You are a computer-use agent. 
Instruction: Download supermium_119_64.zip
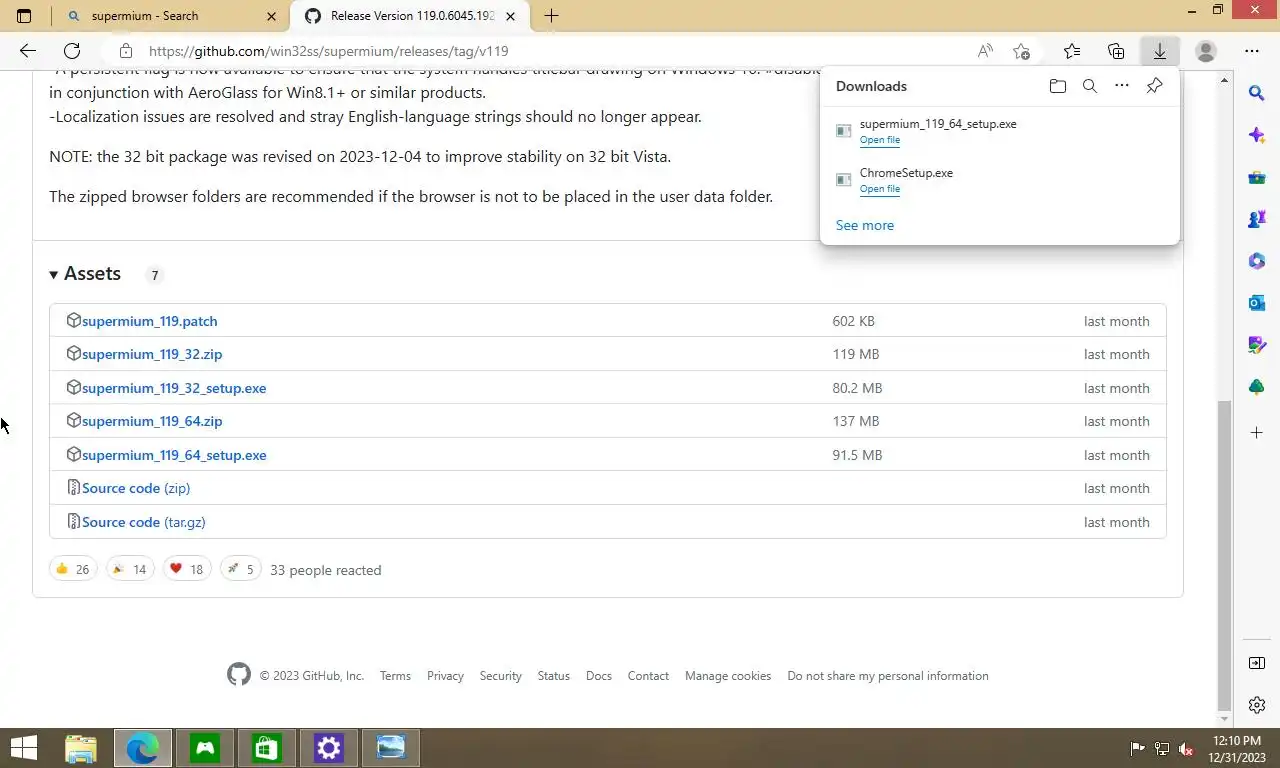click(152, 421)
